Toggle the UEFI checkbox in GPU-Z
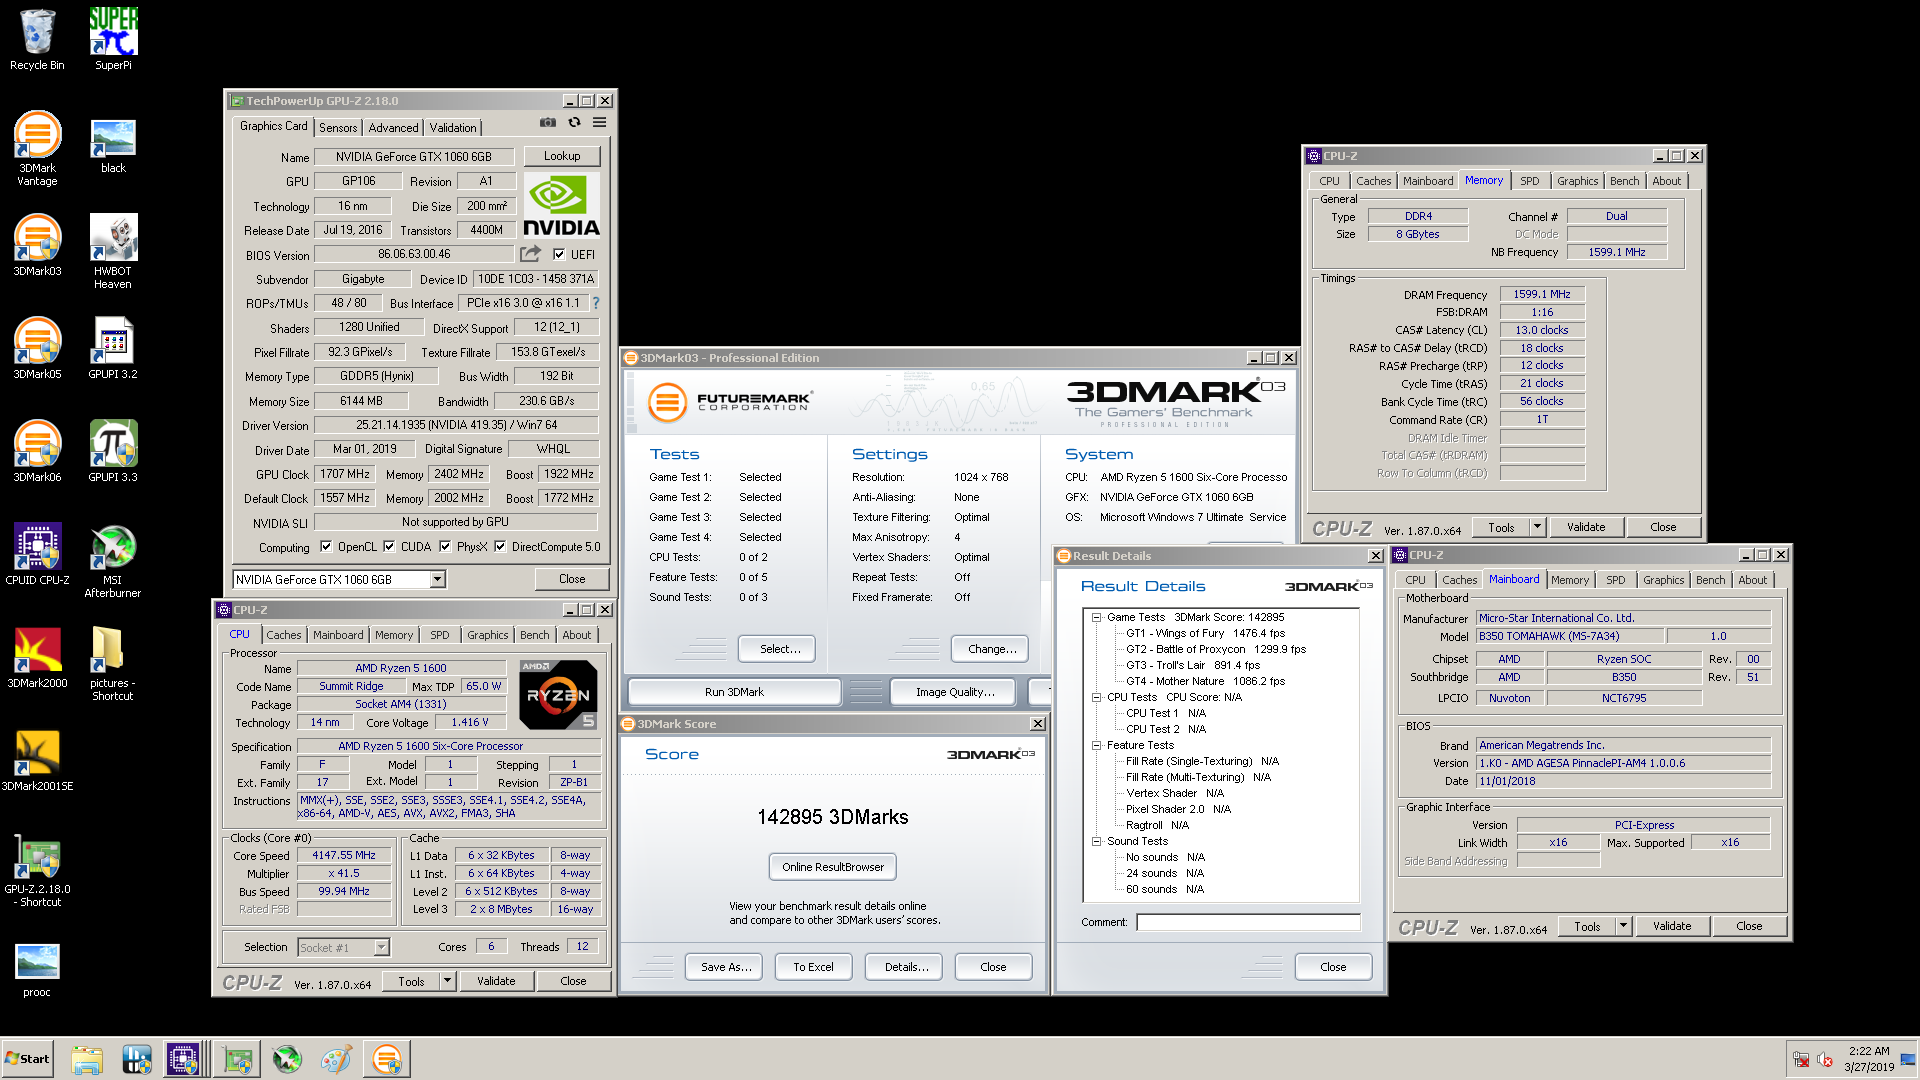1920x1080 pixels. [x=559, y=254]
